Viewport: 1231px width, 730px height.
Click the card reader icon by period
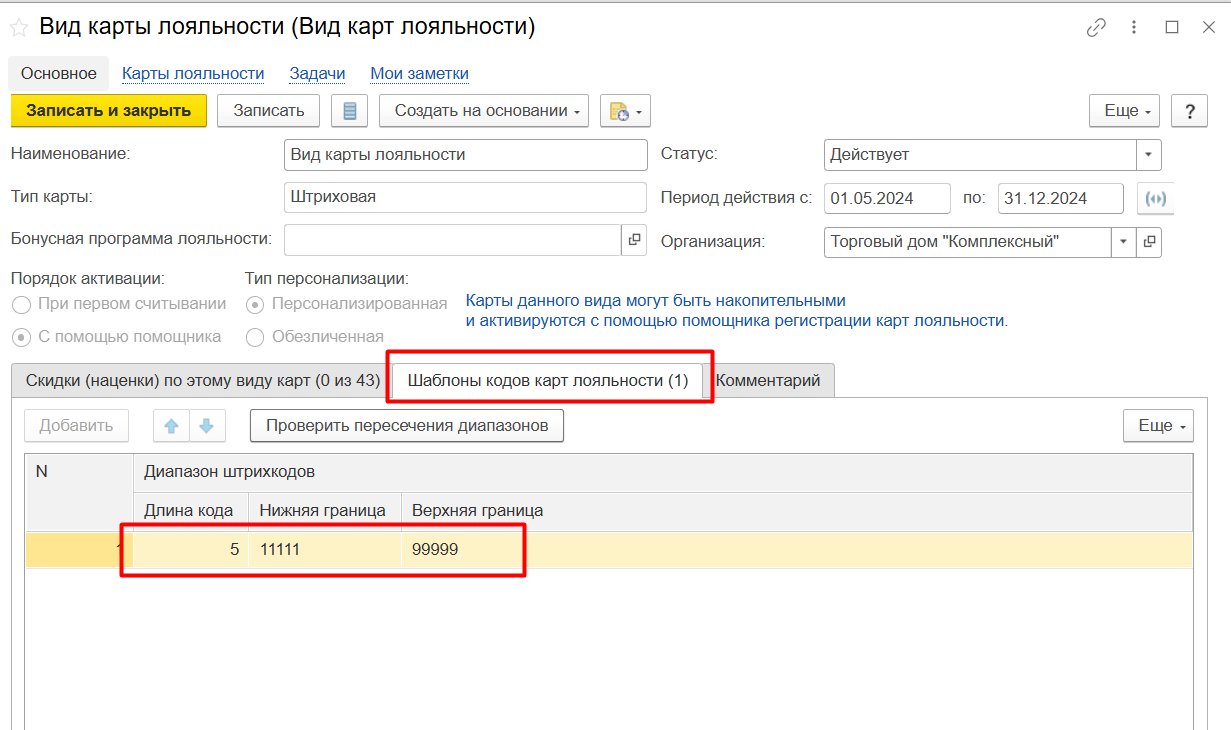coord(1156,198)
